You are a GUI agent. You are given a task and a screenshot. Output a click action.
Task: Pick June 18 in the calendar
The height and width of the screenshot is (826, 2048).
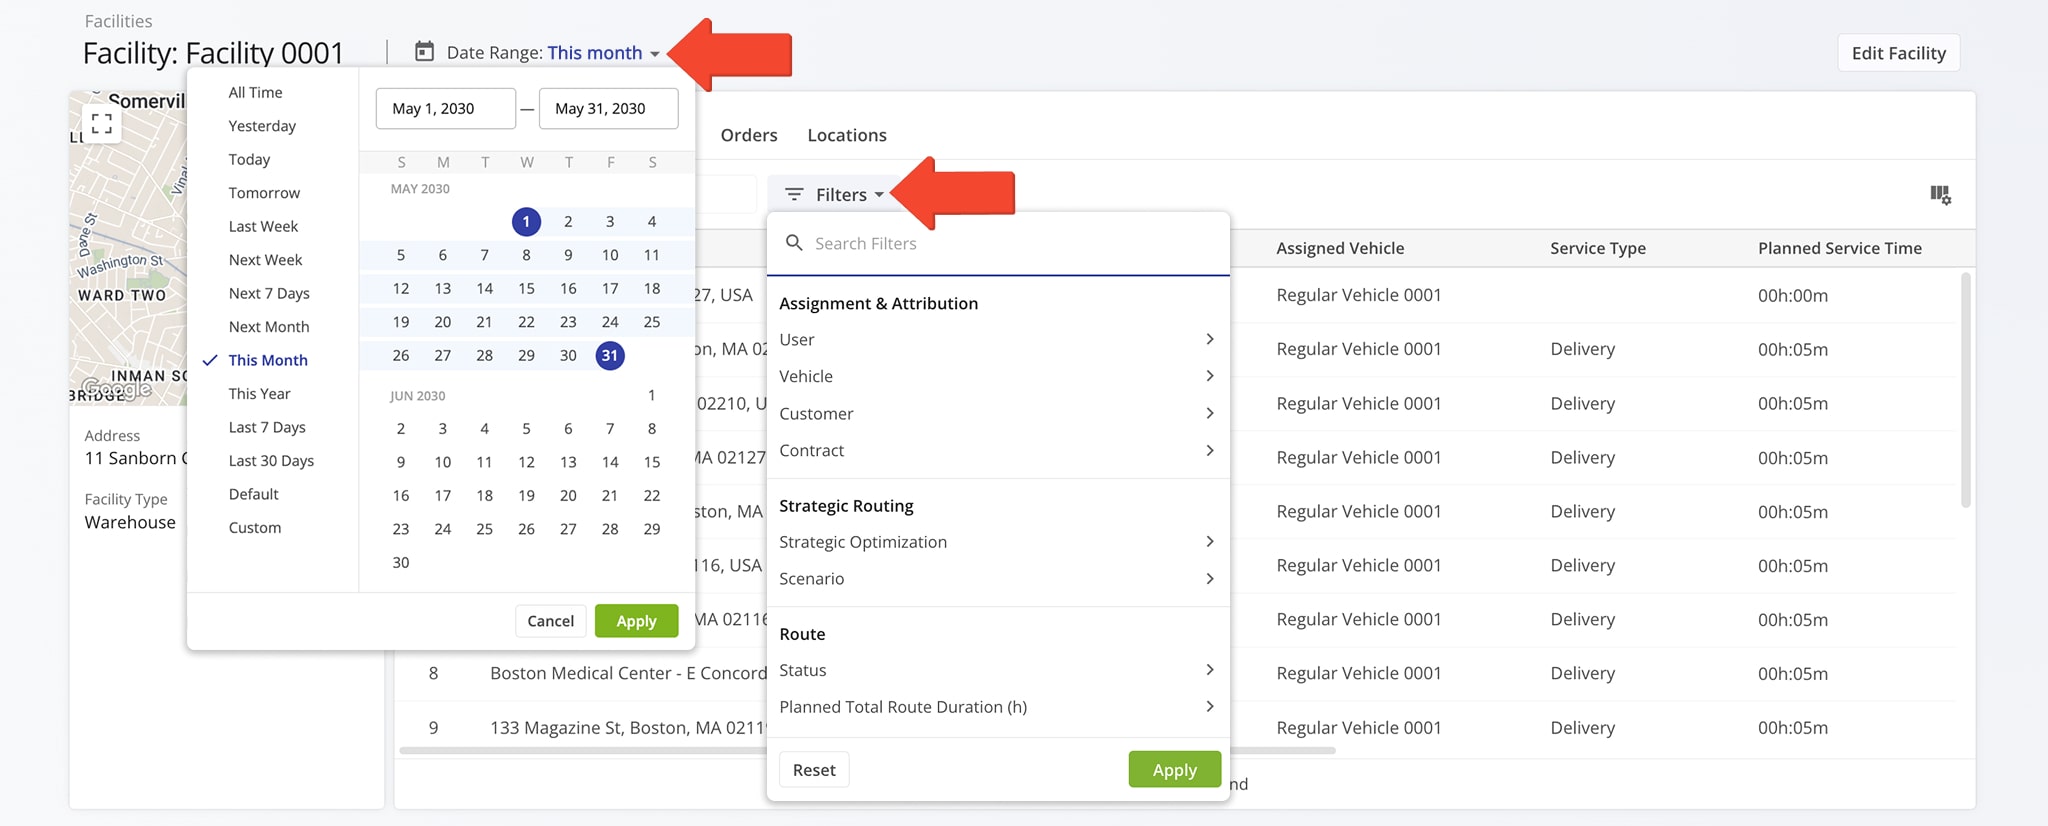tap(484, 495)
